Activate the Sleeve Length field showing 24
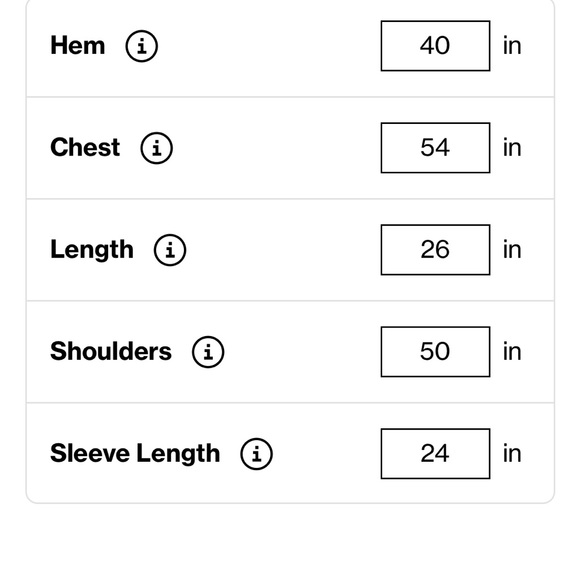This screenshot has width=580, height=580. pos(435,454)
